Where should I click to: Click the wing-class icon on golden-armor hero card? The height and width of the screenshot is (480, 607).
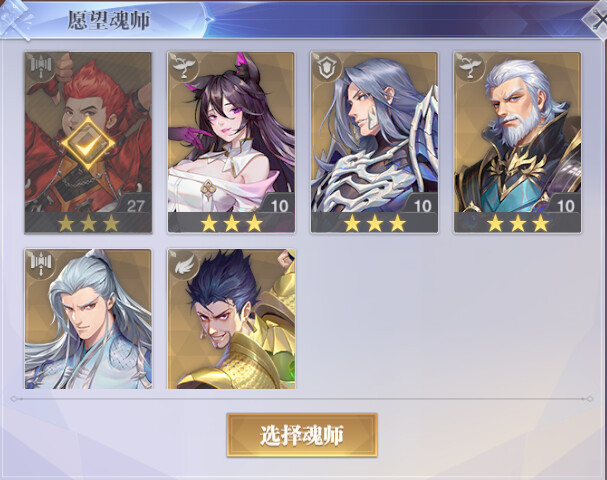[x=183, y=264]
